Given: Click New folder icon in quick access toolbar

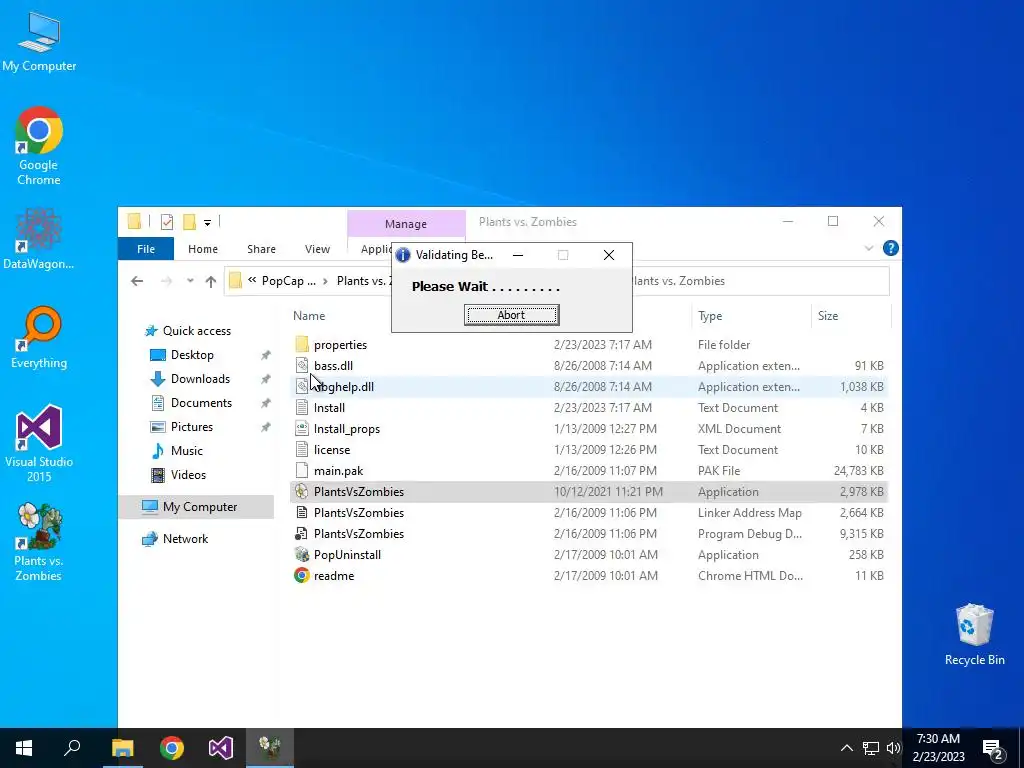Looking at the screenshot, I should tap(189, 222).
